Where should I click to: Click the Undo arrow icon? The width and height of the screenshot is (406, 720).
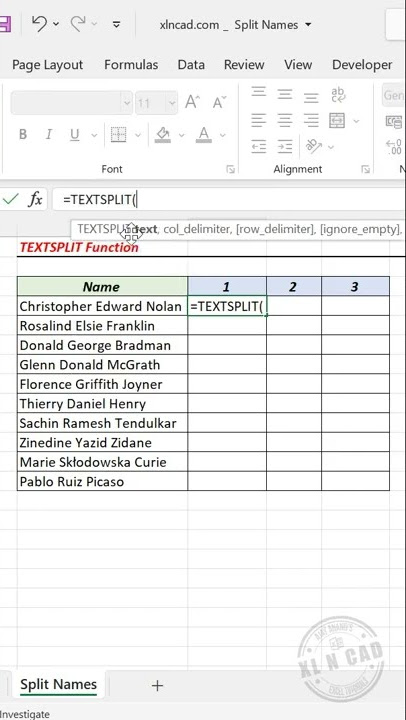[40, 23]
